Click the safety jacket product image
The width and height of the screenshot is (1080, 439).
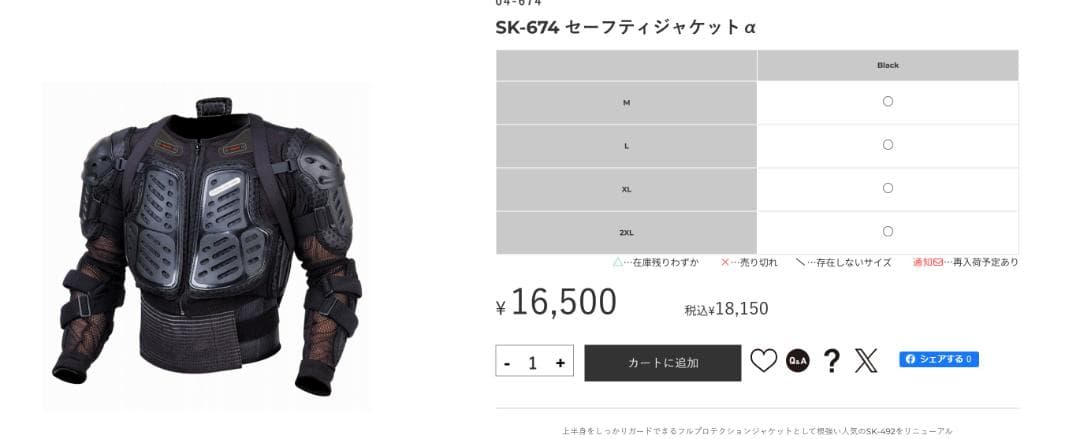206,247
